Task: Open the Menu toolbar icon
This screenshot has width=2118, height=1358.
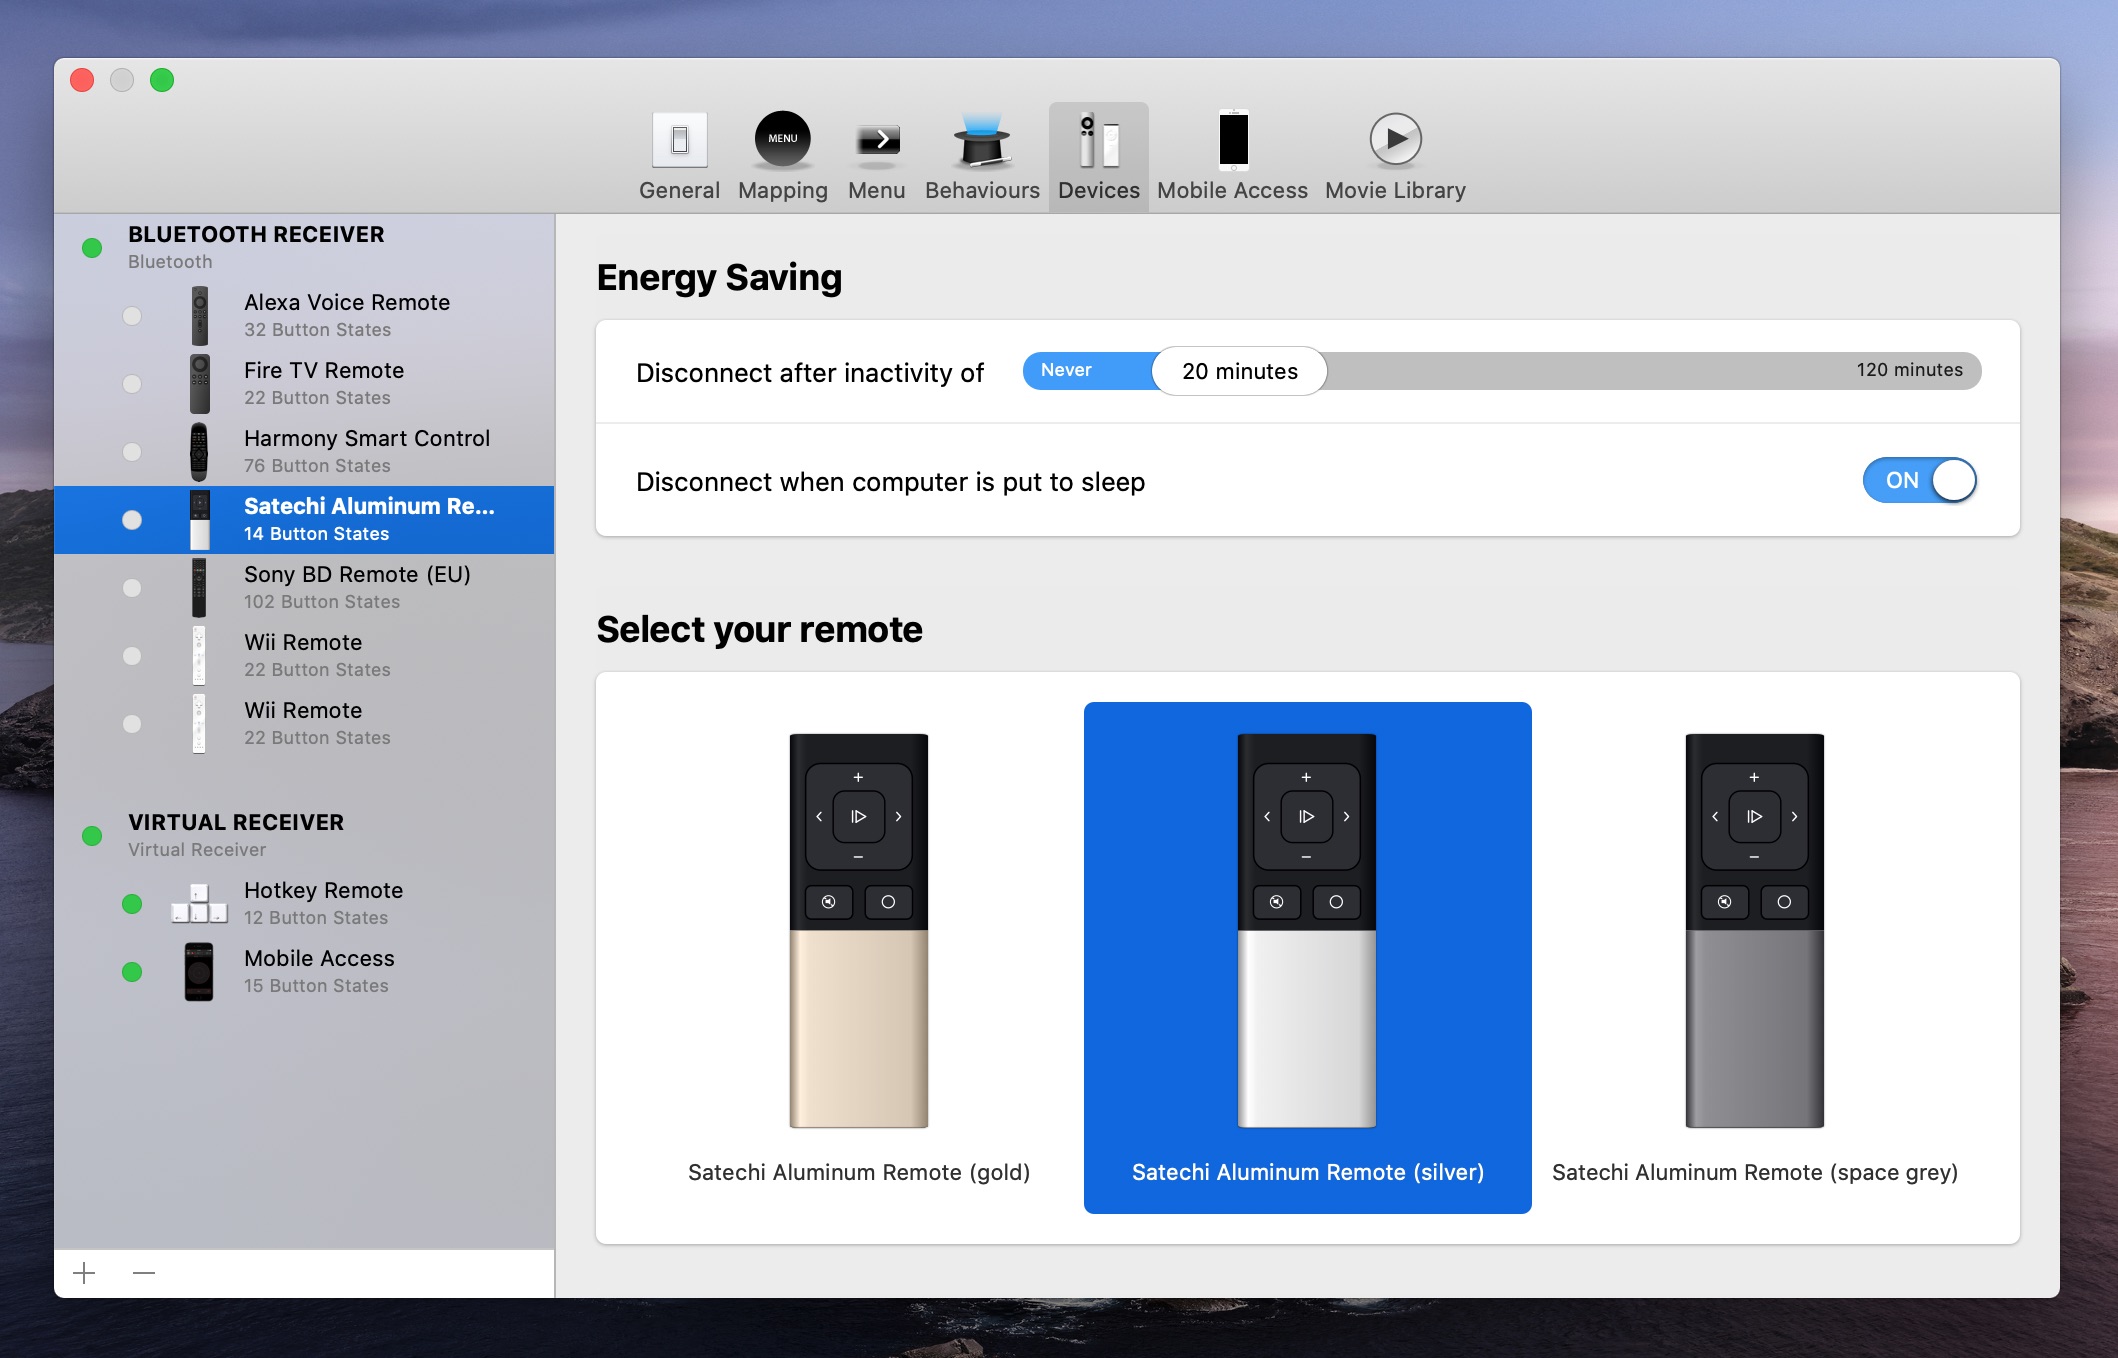Action: 877,140
